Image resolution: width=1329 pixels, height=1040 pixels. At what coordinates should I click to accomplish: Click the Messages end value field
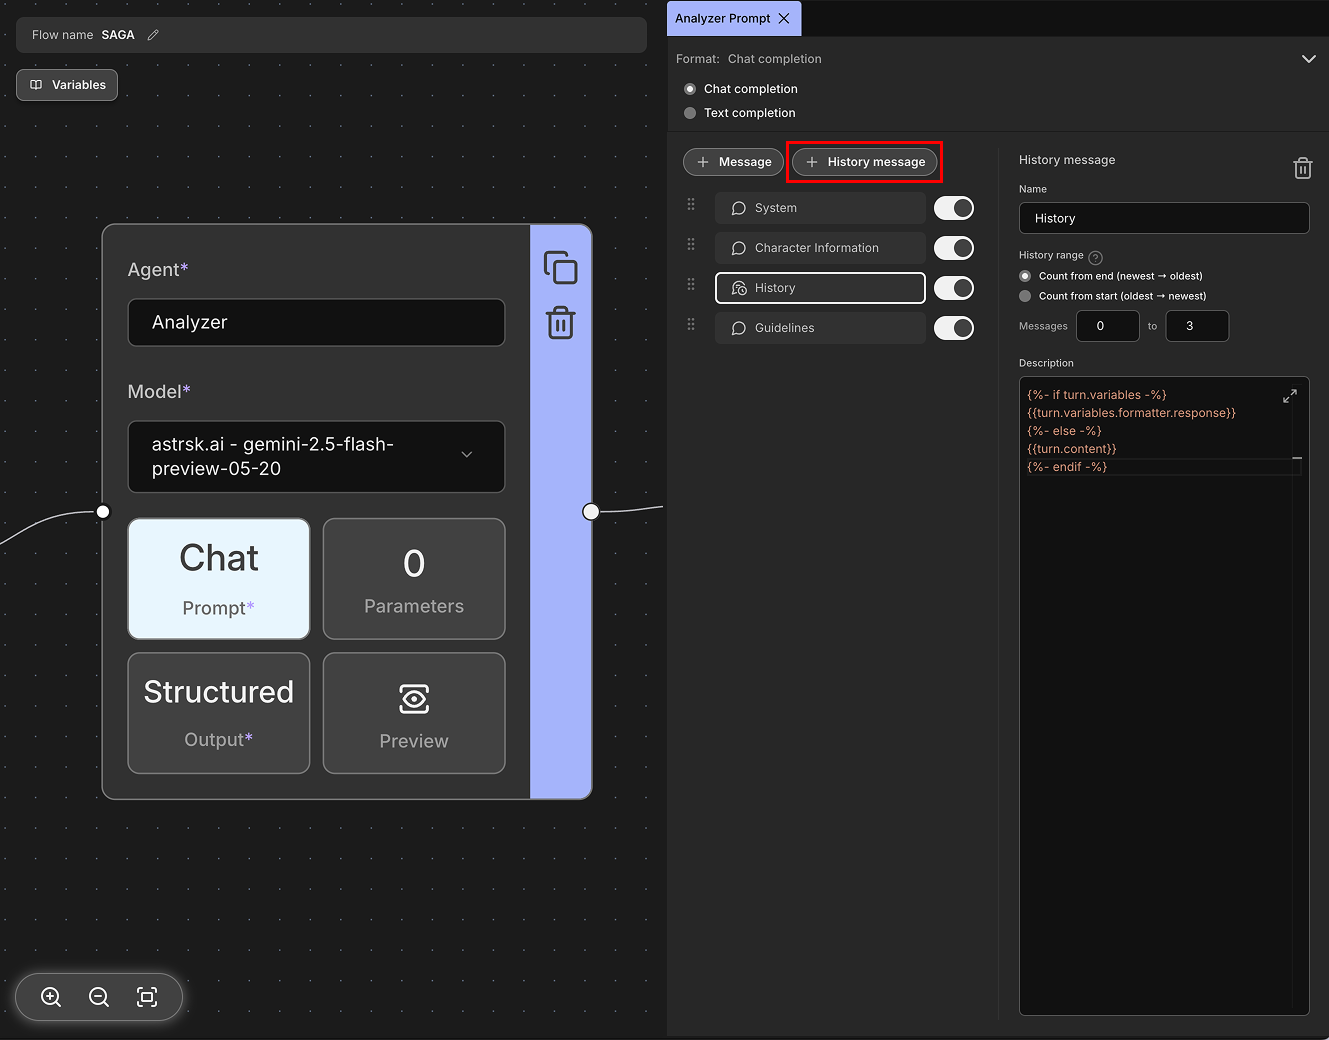1197,326
